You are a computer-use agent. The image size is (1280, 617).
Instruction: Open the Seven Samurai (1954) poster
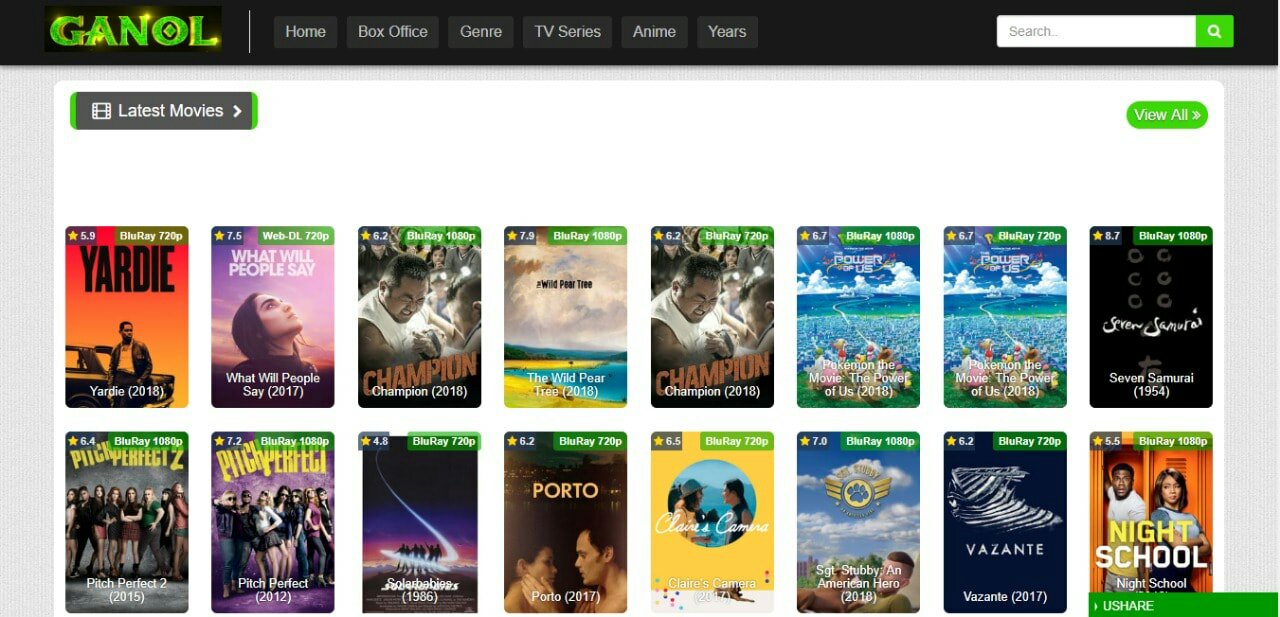point(1151,317)
